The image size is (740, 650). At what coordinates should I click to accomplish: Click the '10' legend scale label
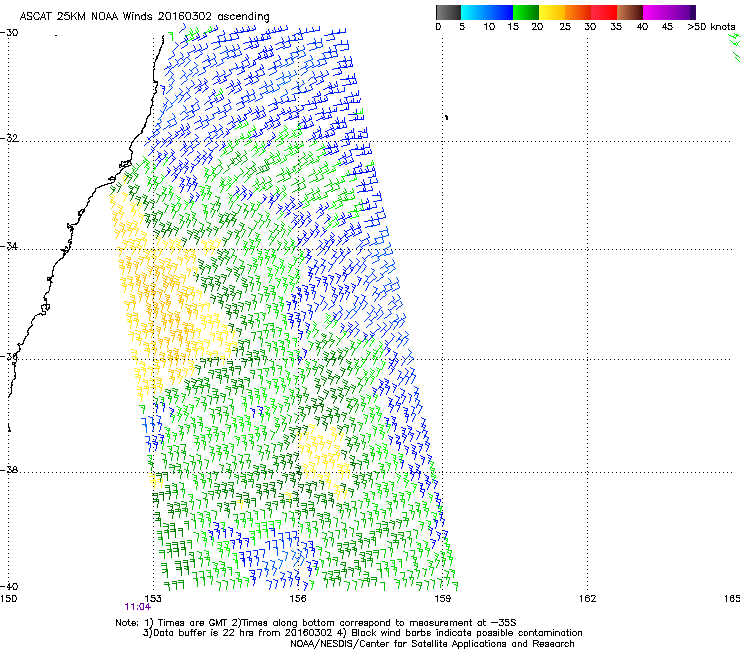pyautogui.click(x=489, y=27)
